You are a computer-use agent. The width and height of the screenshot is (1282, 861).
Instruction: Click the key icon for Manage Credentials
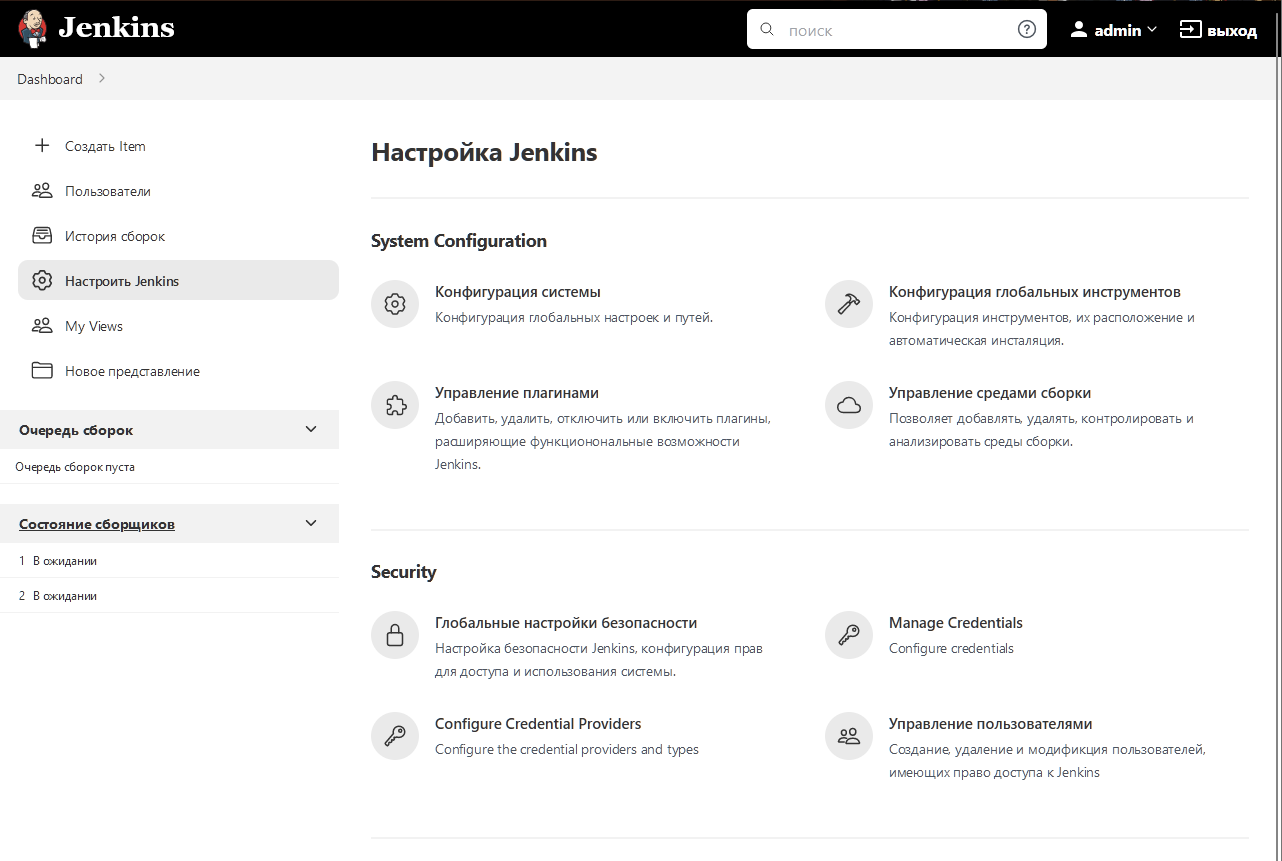pos(848,634)
